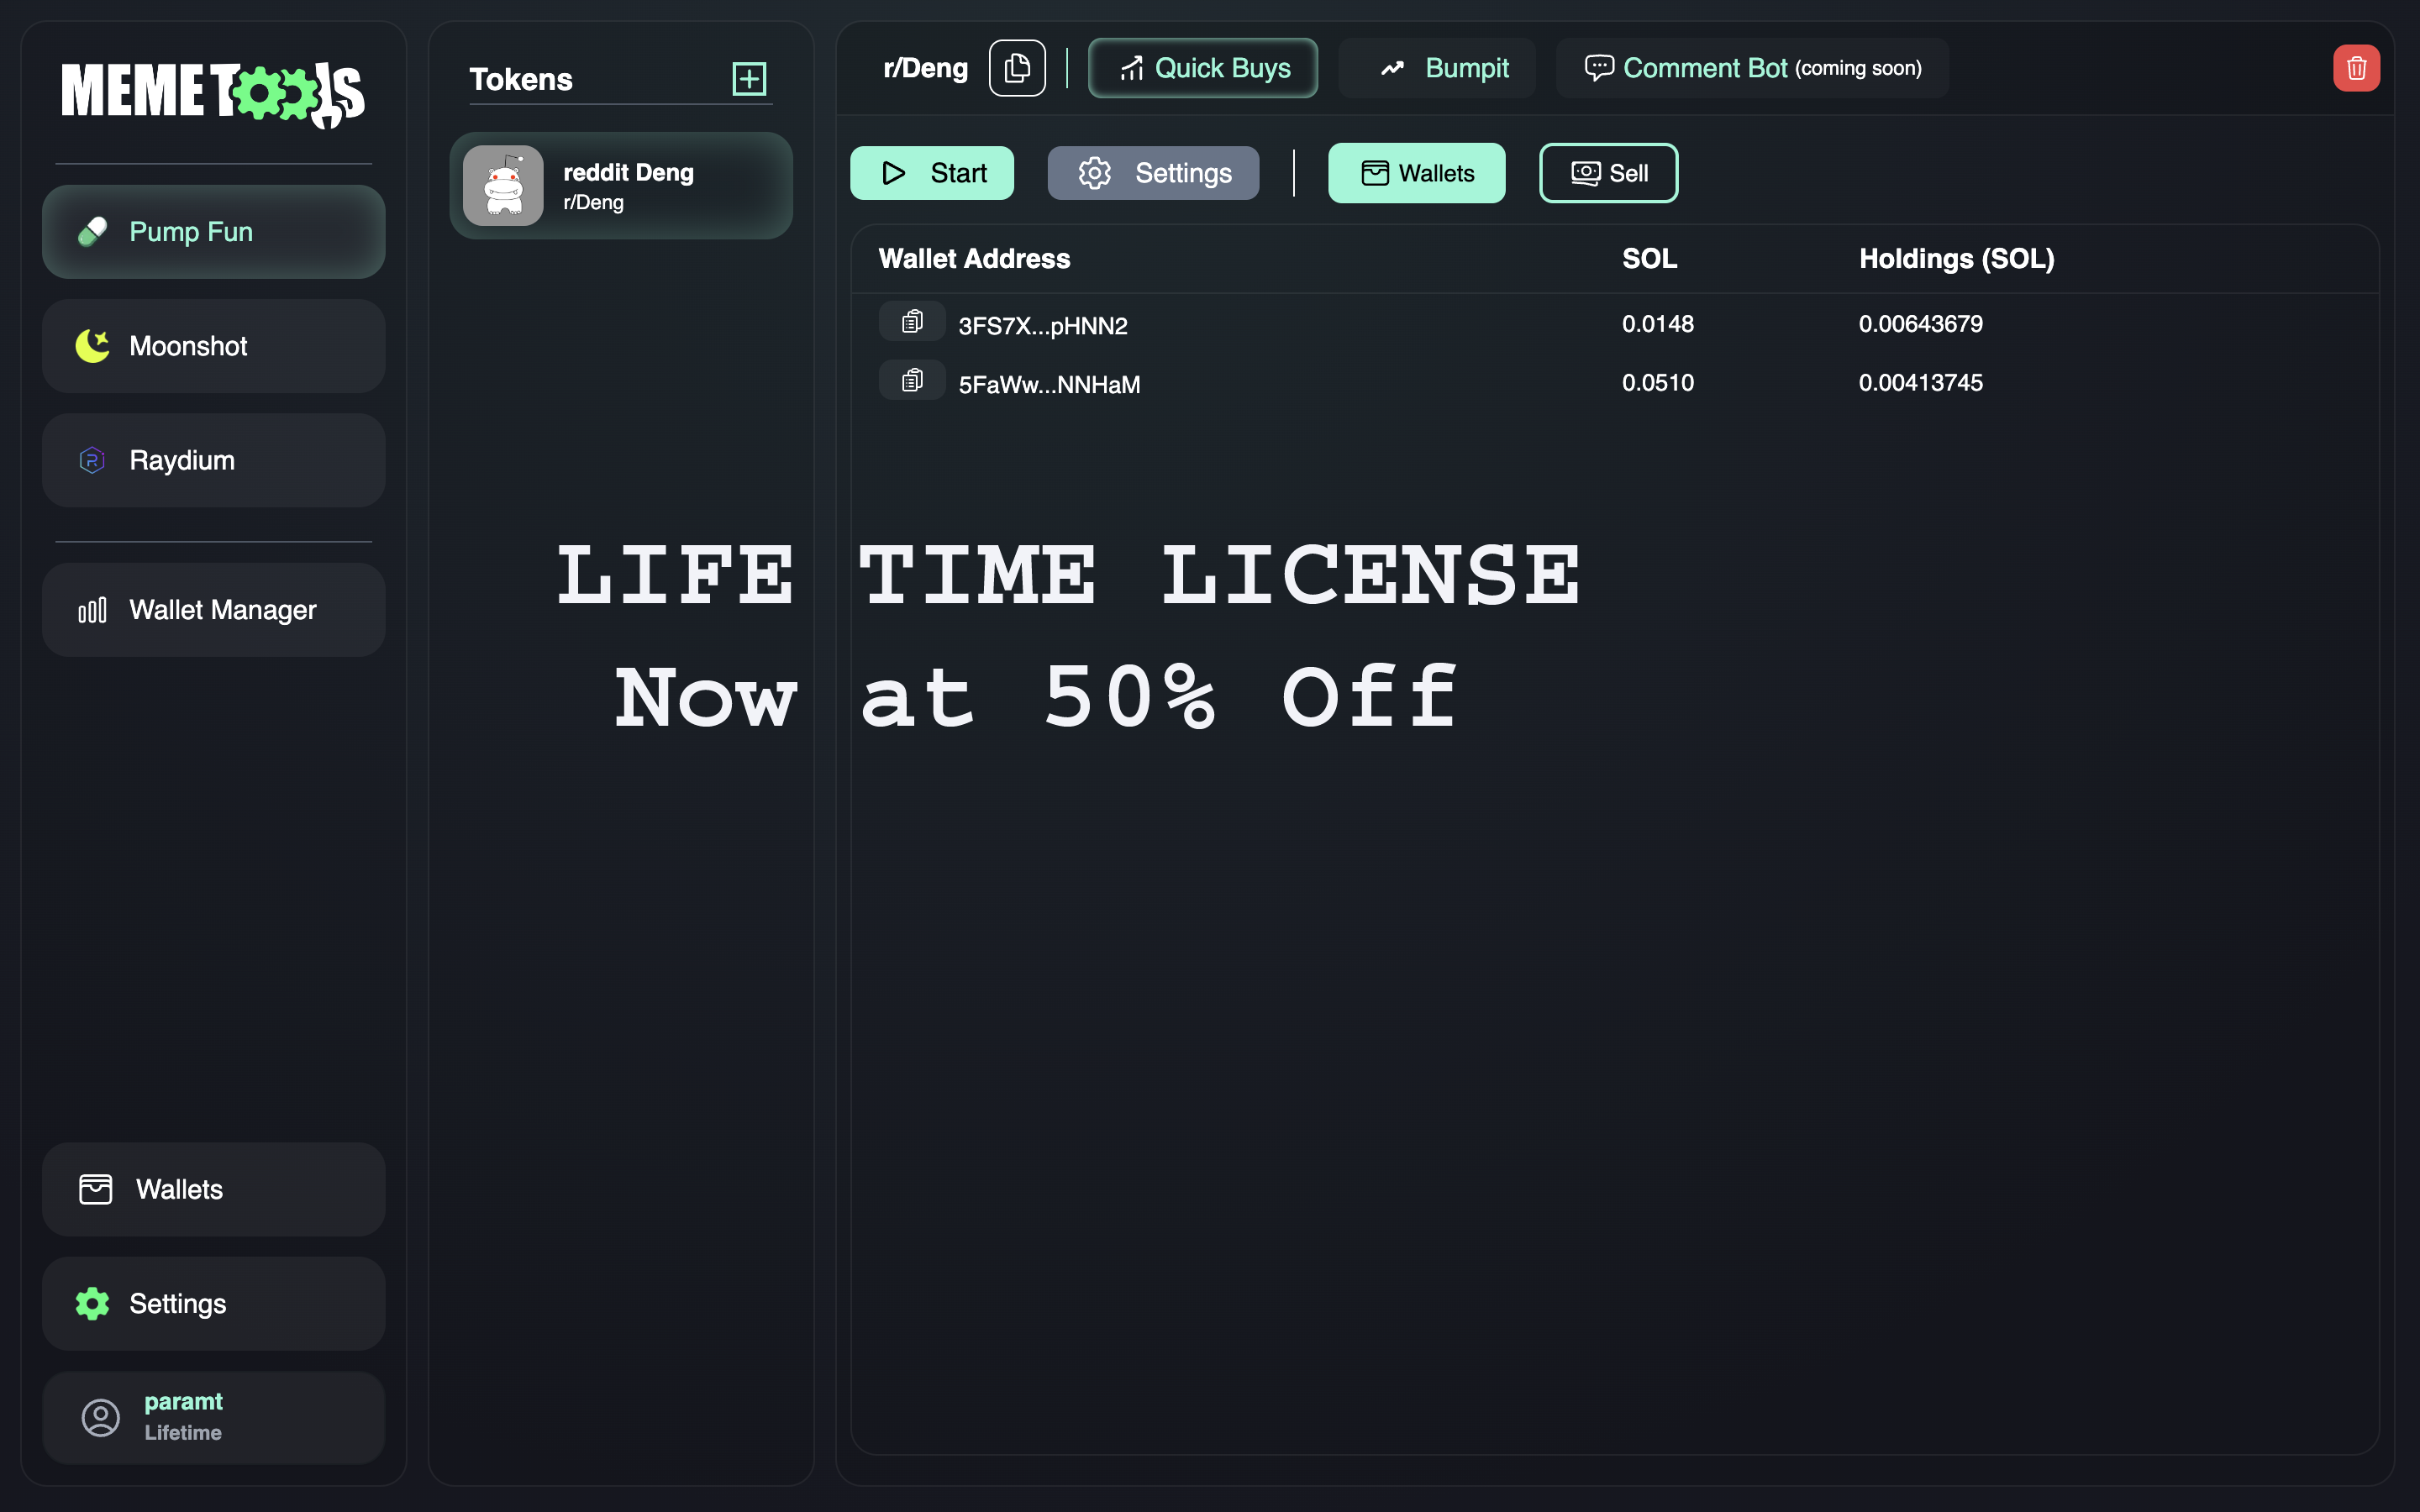The width and height of the screenshot is (2420, 1512).
Task: Click the r/Deng title in header
Action: coord(925,68)
